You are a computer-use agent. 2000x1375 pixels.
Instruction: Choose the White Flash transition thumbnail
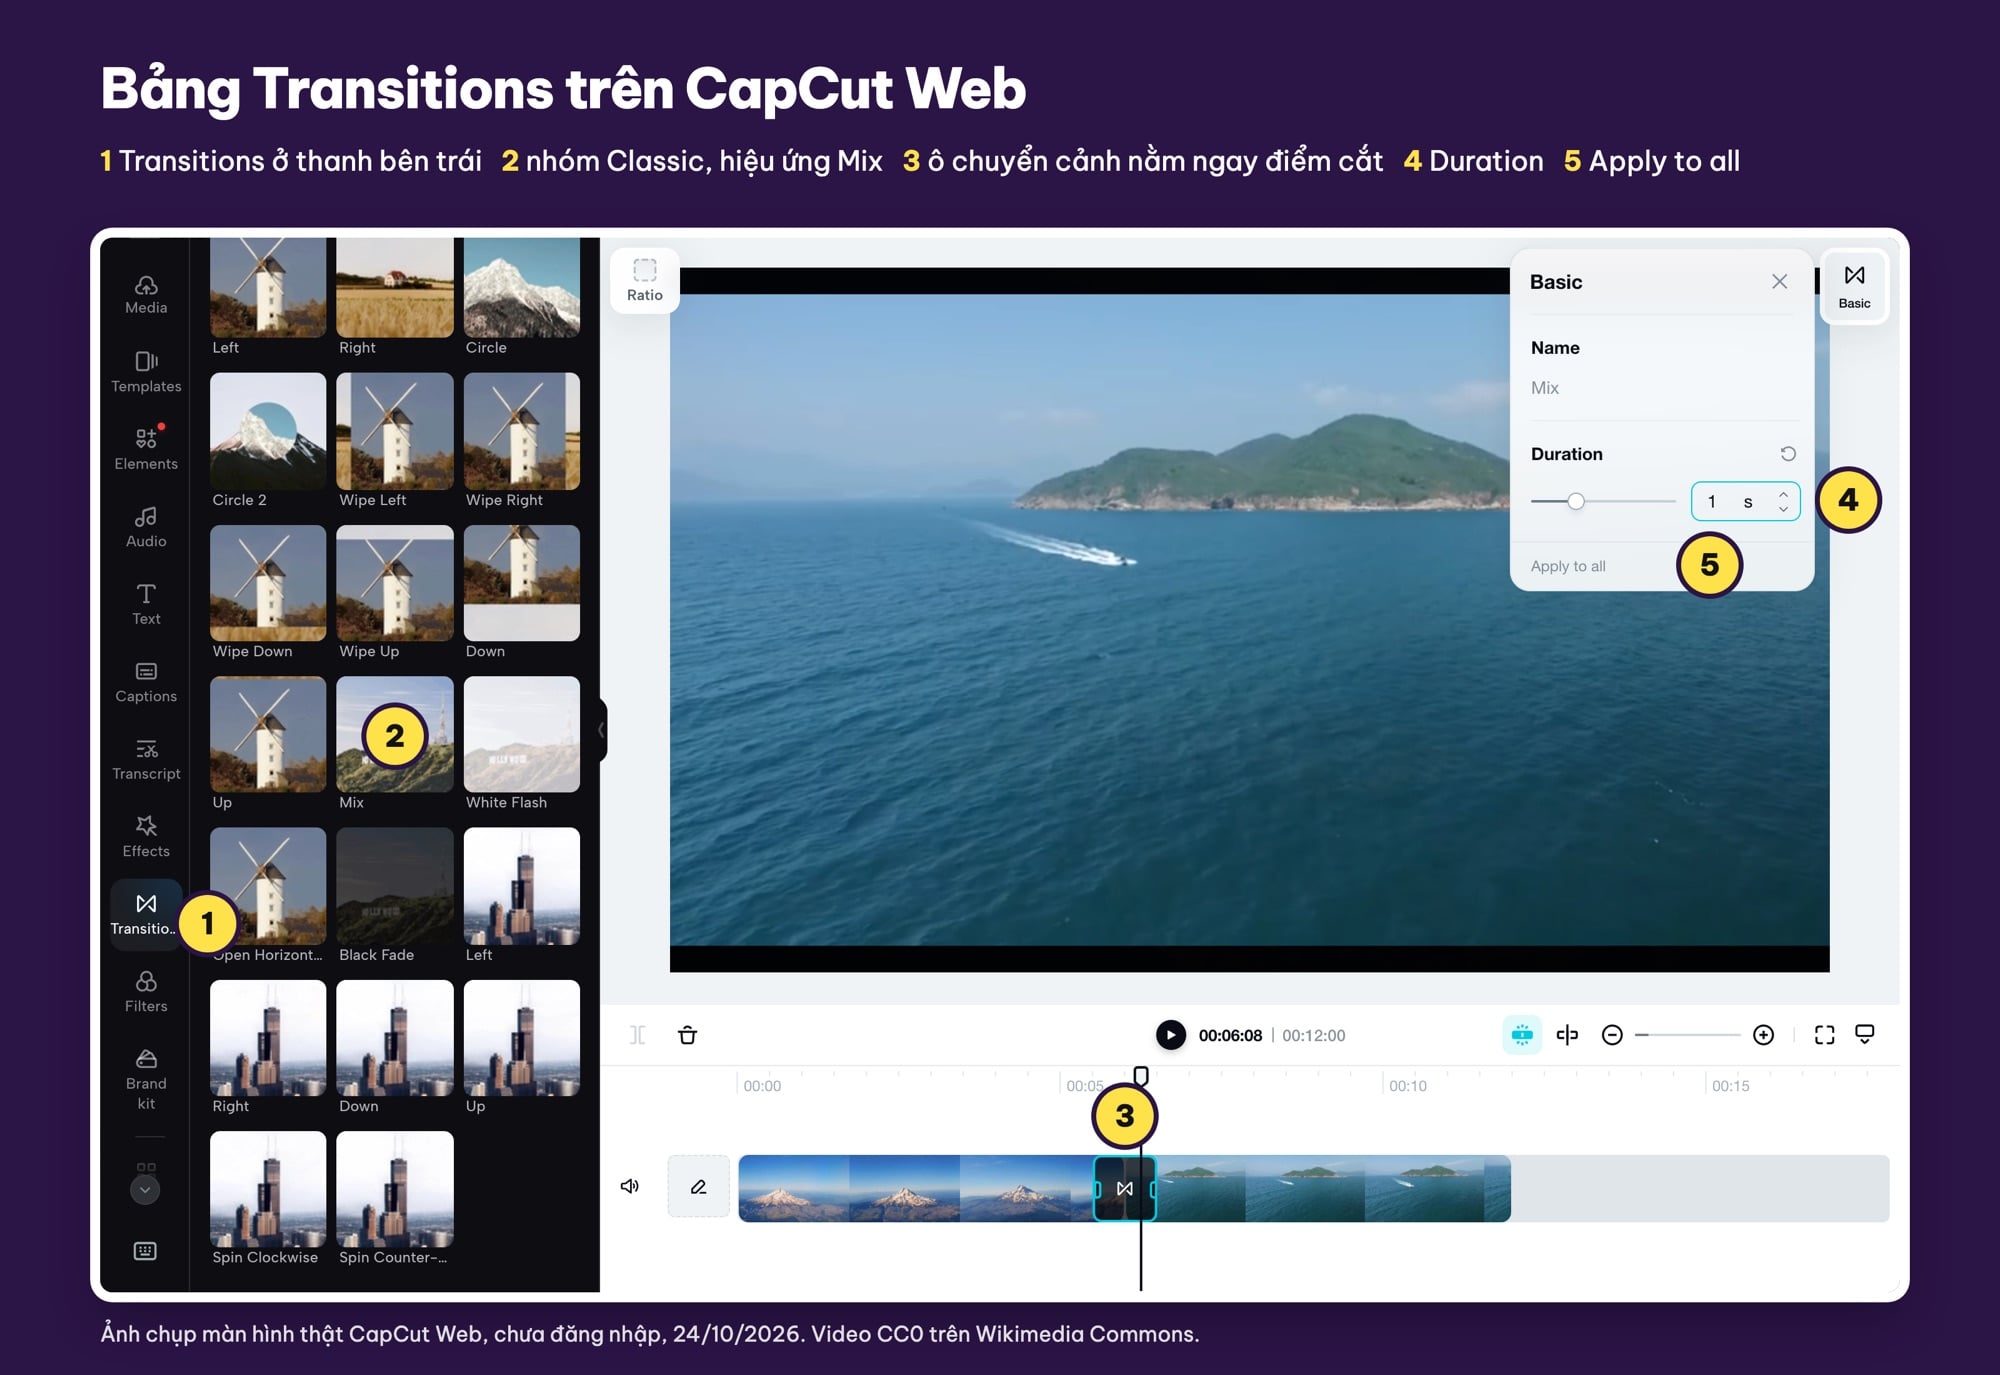522,735
